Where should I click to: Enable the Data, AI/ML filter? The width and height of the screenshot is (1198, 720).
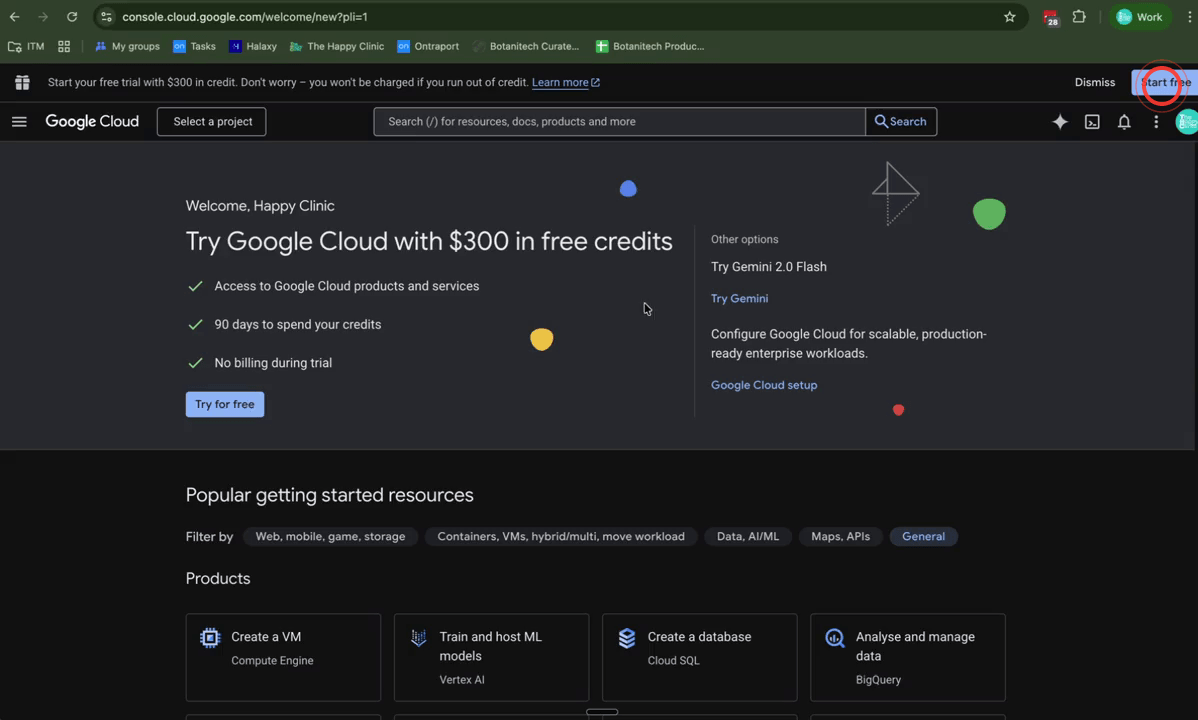[747, 536]
